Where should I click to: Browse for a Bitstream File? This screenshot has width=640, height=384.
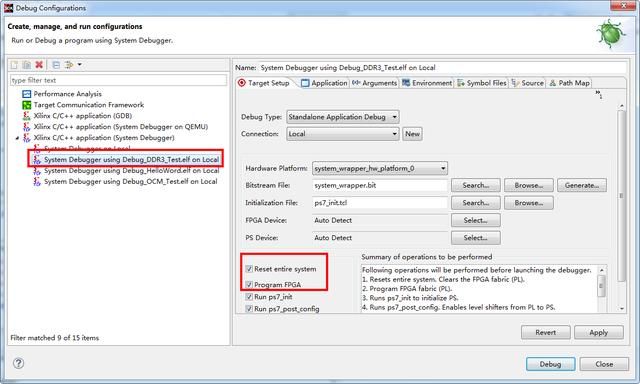point(529,185)
